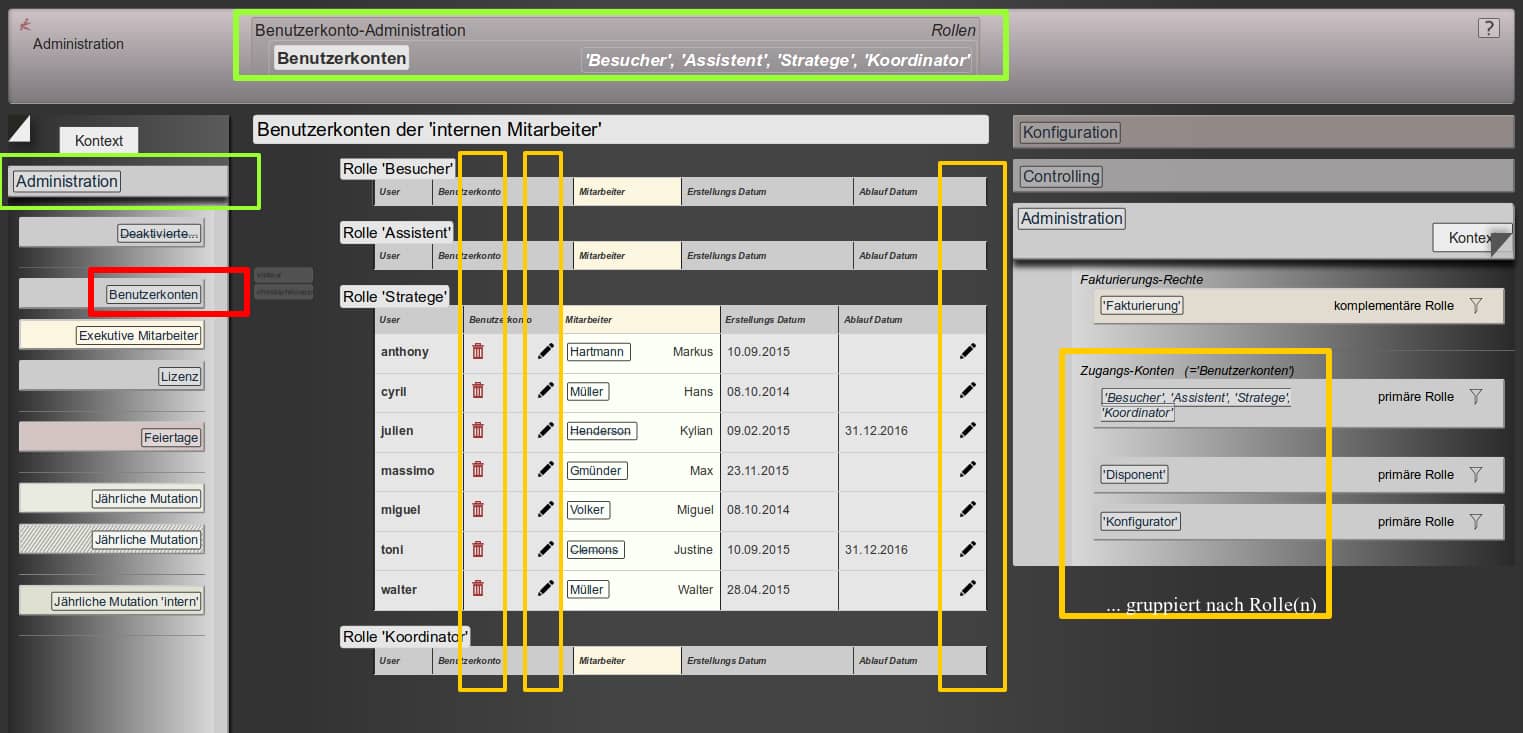Screen dimensions: 1523x733
Task: Select Benutzerkonten in the left sidebar
Action: point(154,295)
